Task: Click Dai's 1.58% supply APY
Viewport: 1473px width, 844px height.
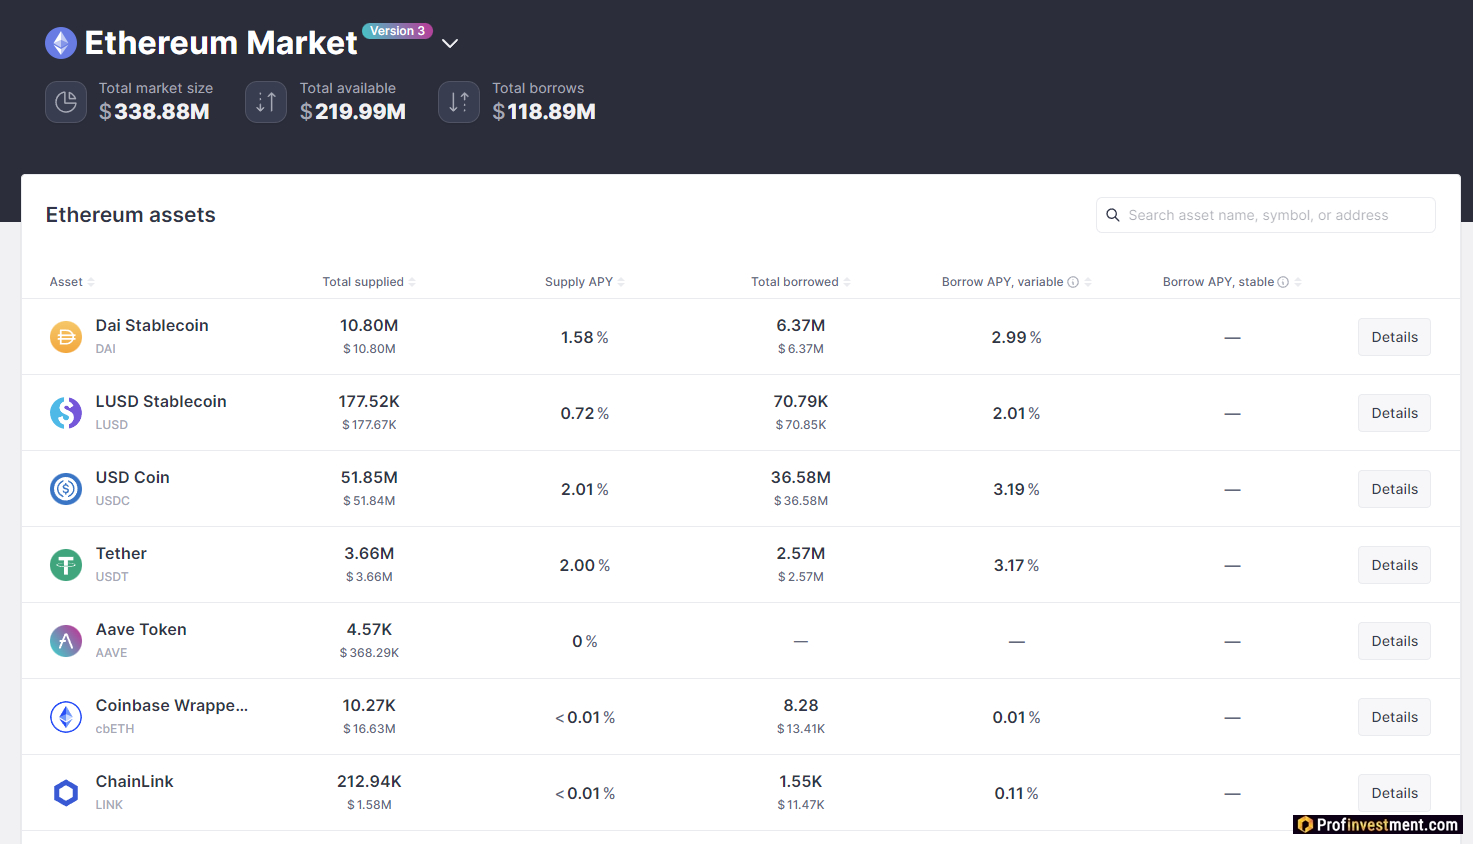Action: [x=585, y=337]
